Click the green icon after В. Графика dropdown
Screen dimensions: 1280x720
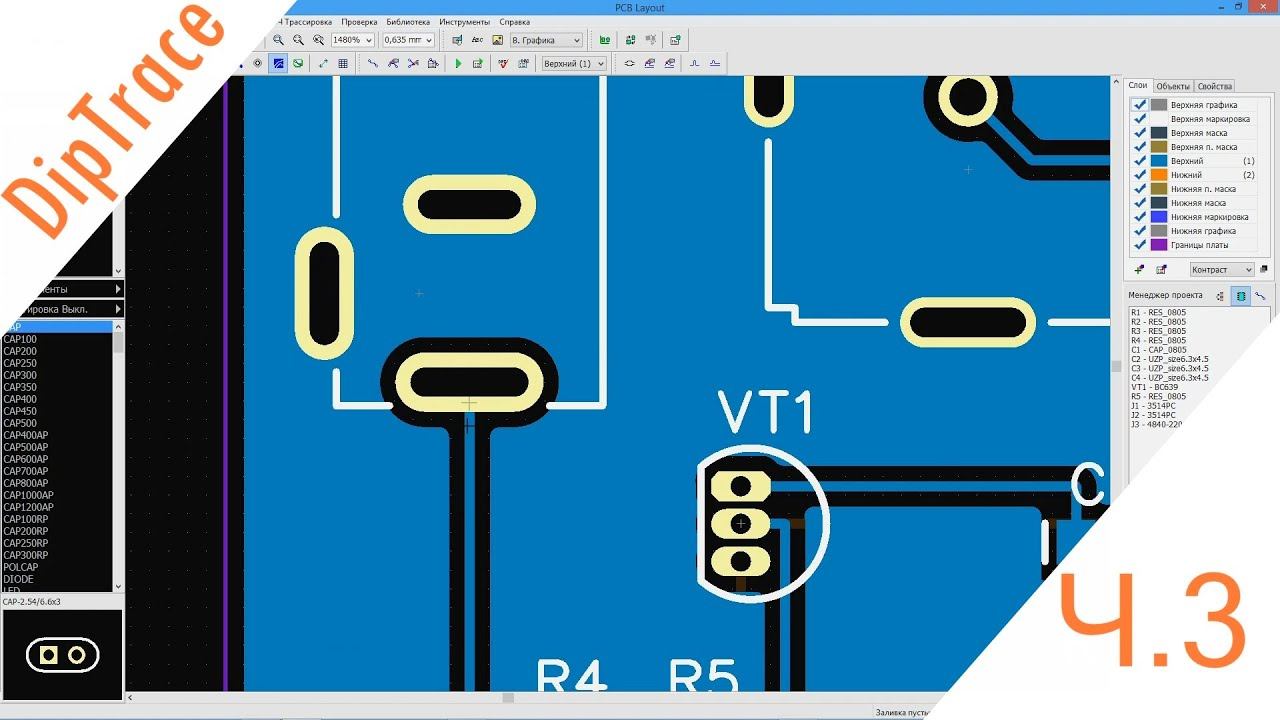[604, 40]
